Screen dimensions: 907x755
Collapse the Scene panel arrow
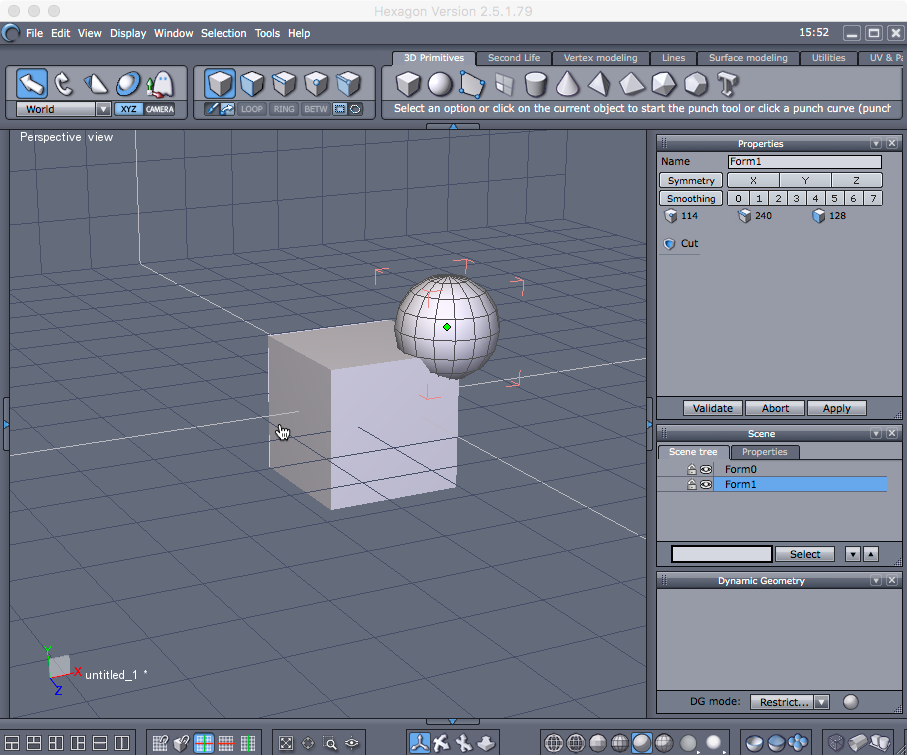tap(876, 433)
